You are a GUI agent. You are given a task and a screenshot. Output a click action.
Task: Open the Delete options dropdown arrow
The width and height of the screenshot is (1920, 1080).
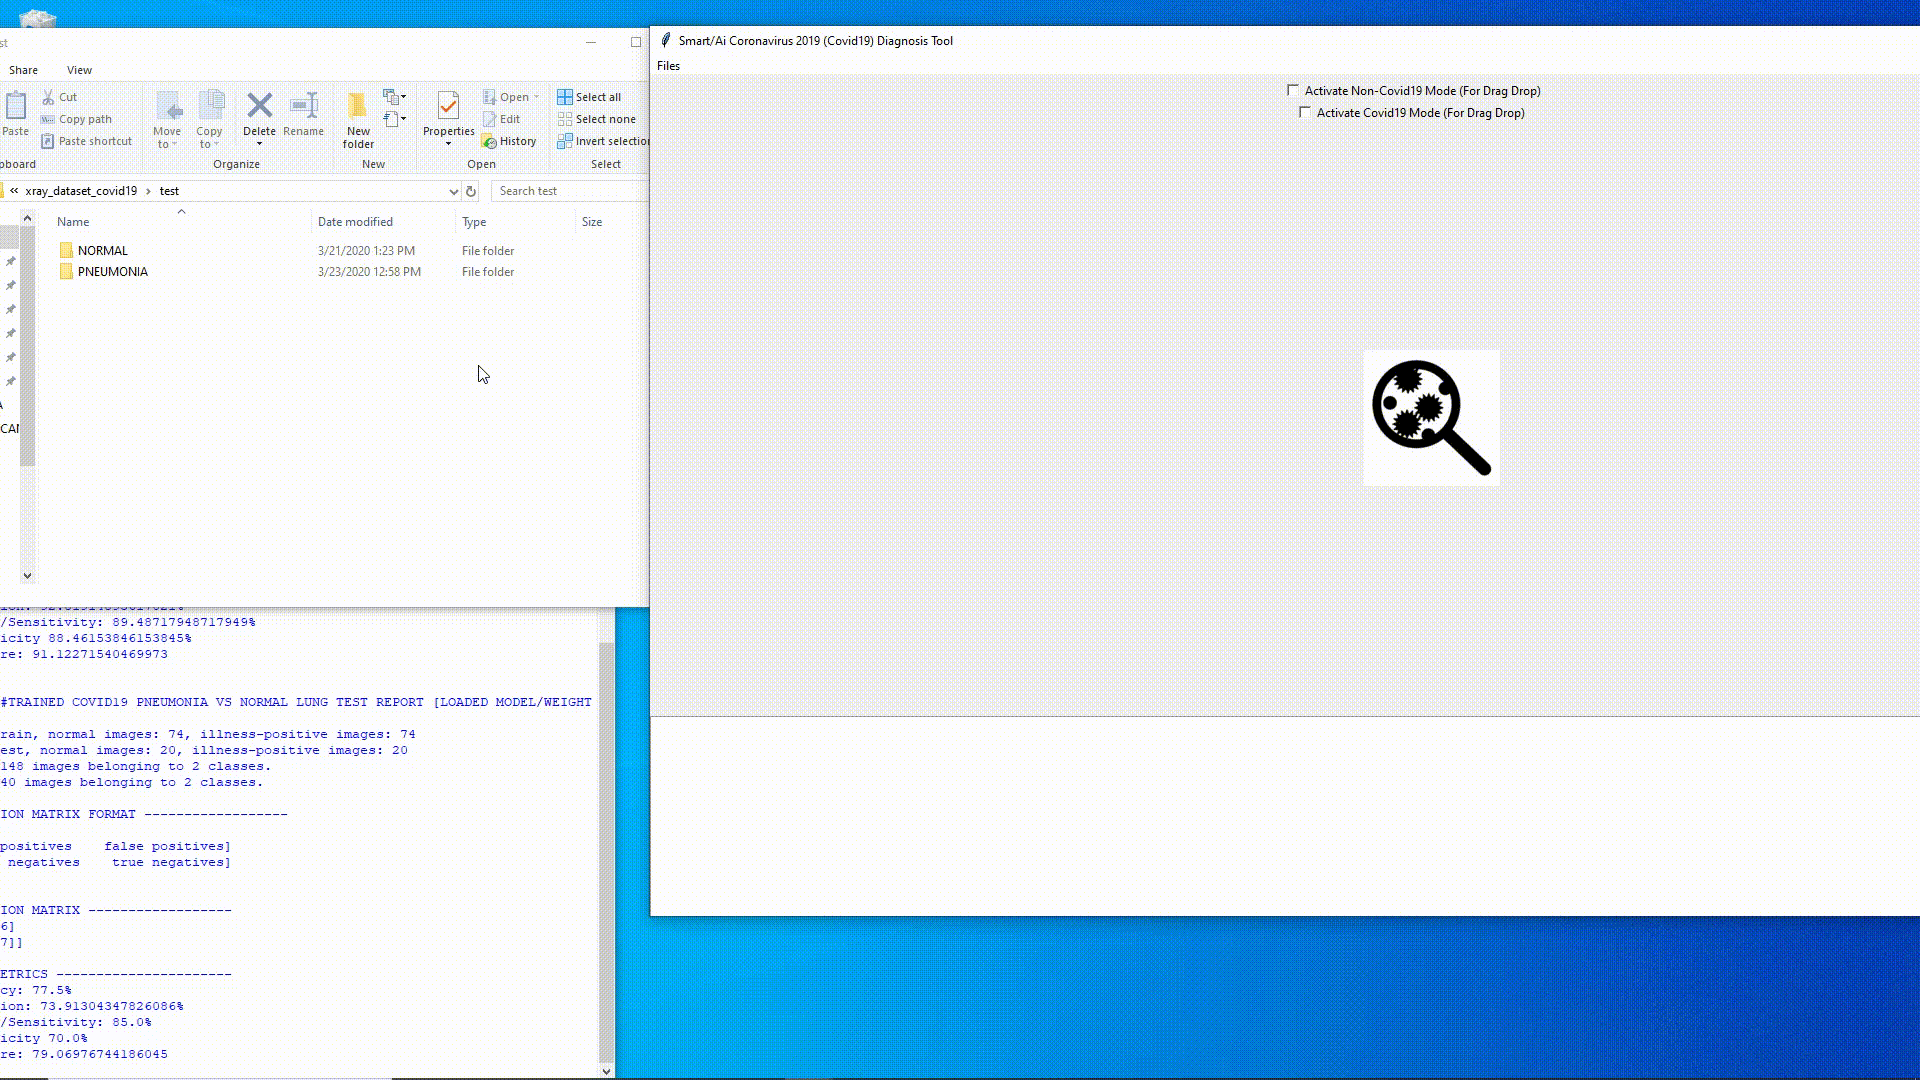(x=259, y=144)
